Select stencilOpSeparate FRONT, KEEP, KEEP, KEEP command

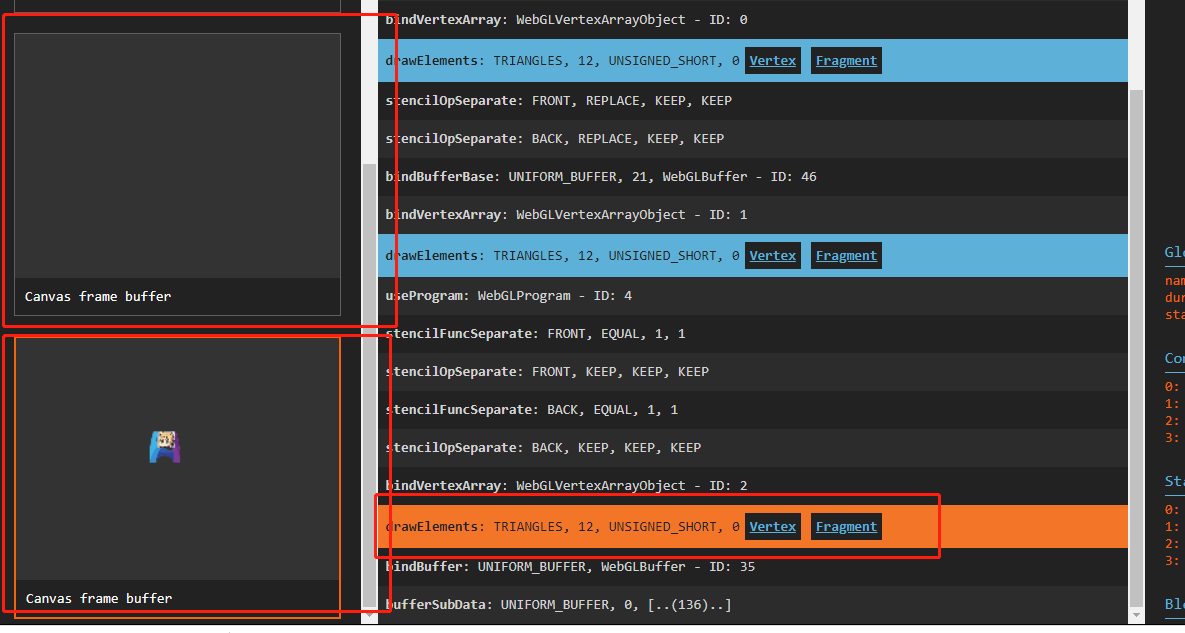pyautogui.click(x=753, y=372)
